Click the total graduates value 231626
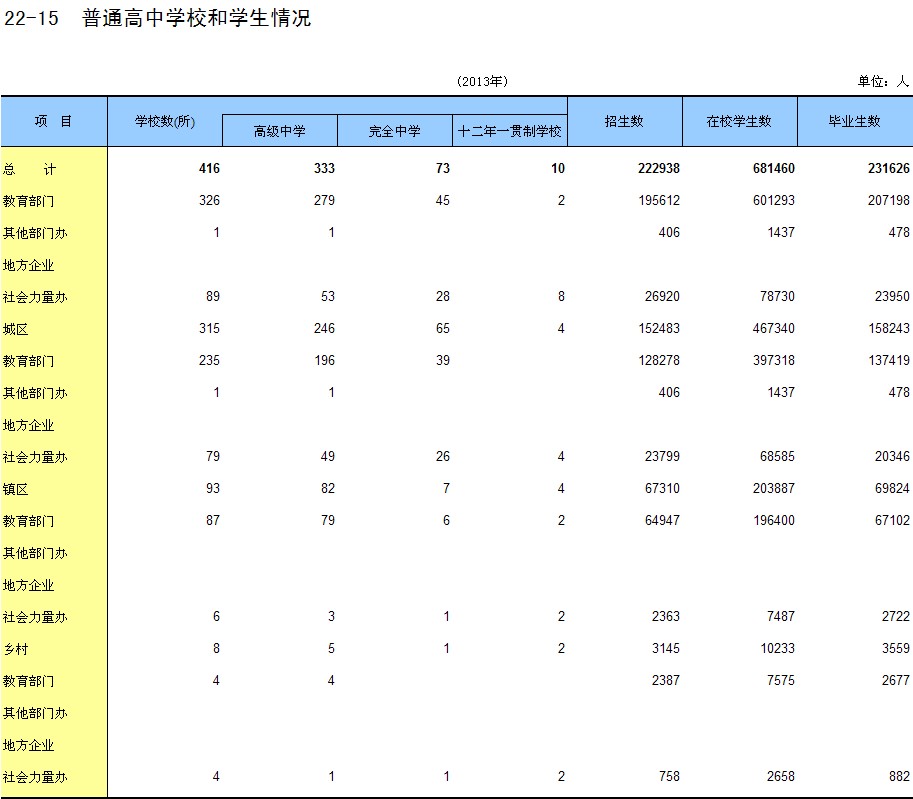 [889, 169]
